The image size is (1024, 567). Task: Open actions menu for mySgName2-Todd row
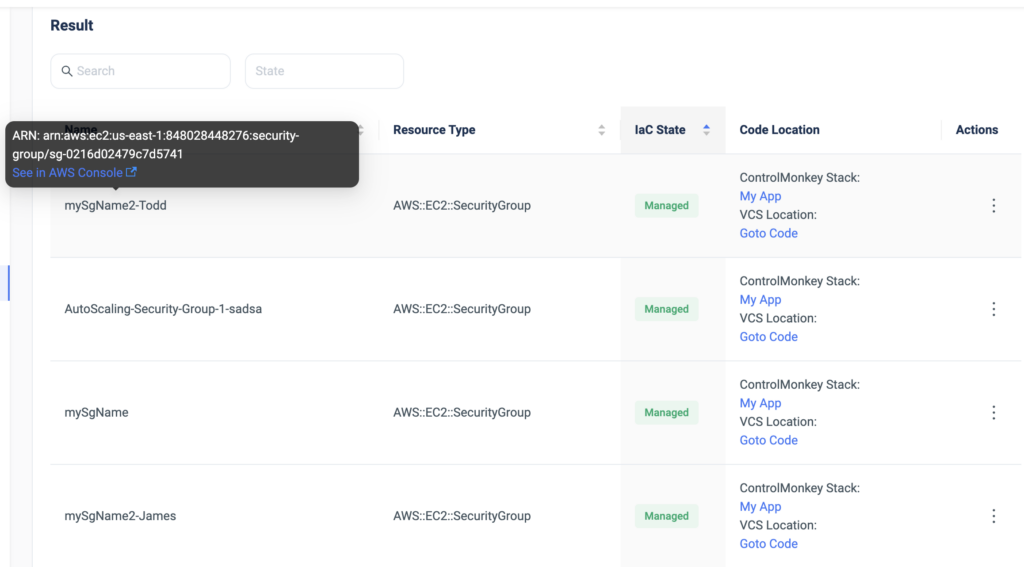pyautogui.click(x=993, y=206)
